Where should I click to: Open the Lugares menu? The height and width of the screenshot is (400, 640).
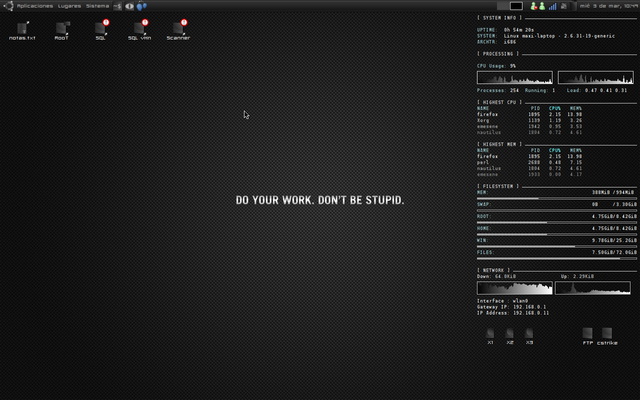tap(69, 6)
